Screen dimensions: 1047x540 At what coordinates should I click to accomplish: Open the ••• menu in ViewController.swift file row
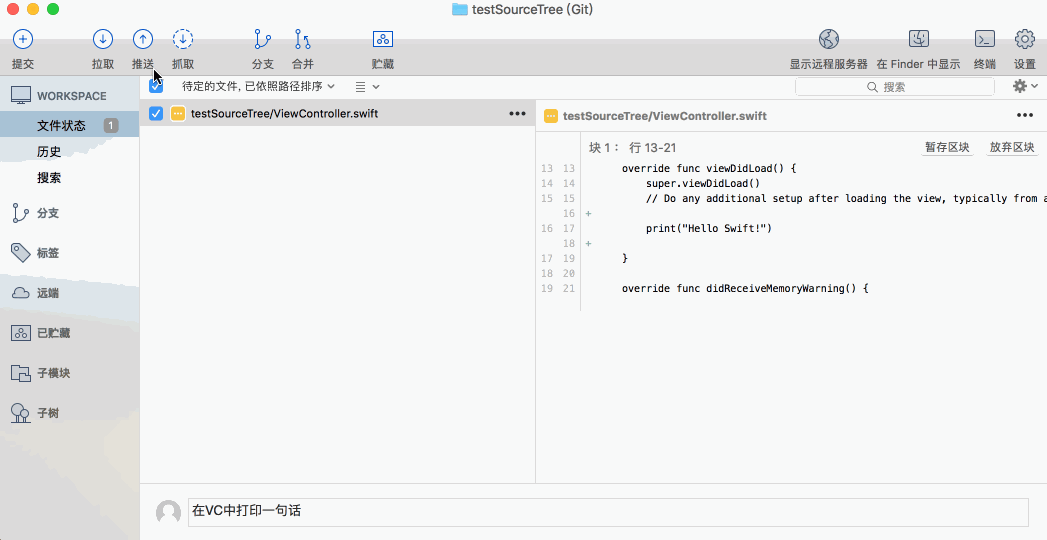click(x=517, y=113)
